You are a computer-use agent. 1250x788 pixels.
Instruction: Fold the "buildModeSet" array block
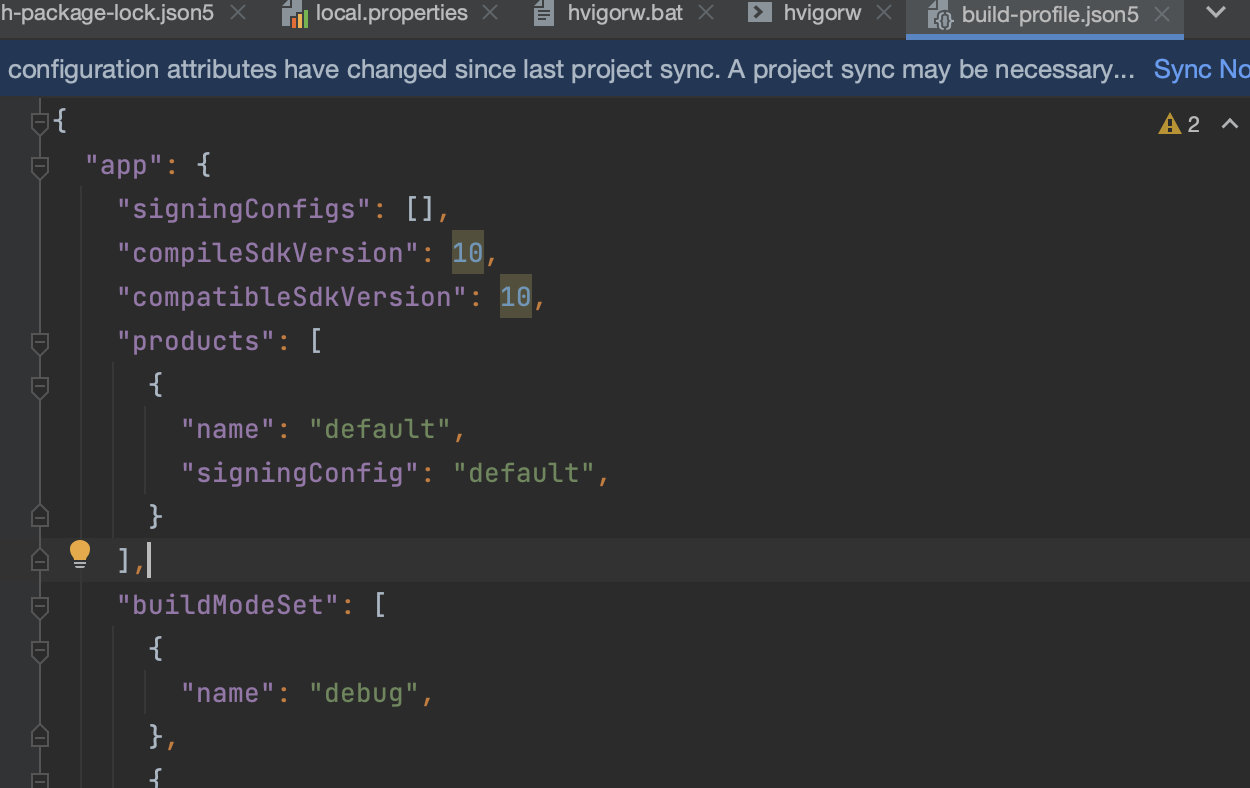pyautogui.click(x=40, y=606)
